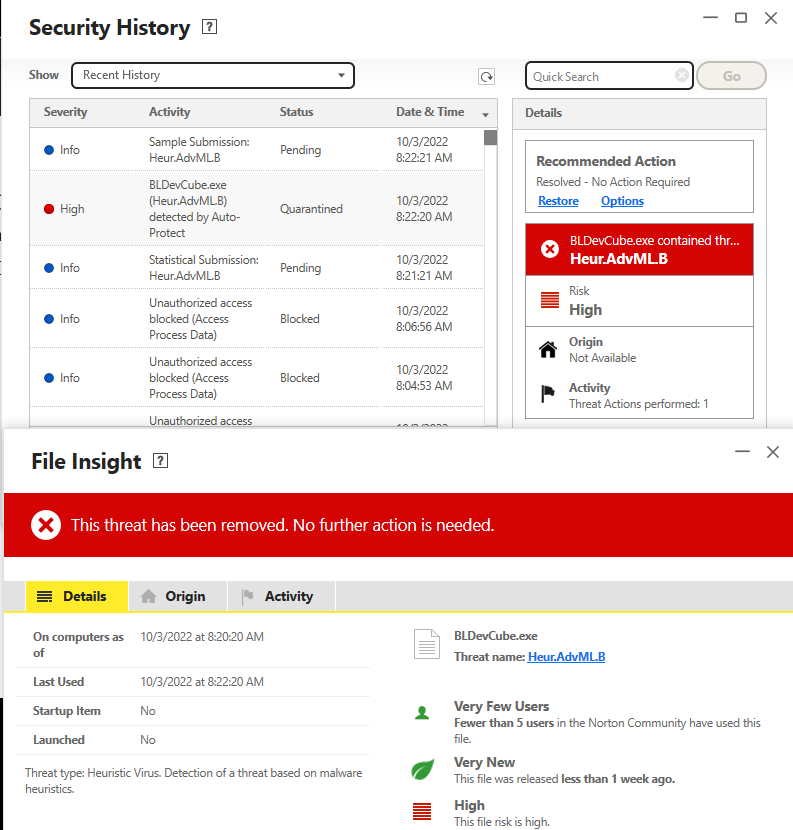Viewport: 793px width, 830px height.
Task: Sort by the Activity column header
Action: click(169, 112)
